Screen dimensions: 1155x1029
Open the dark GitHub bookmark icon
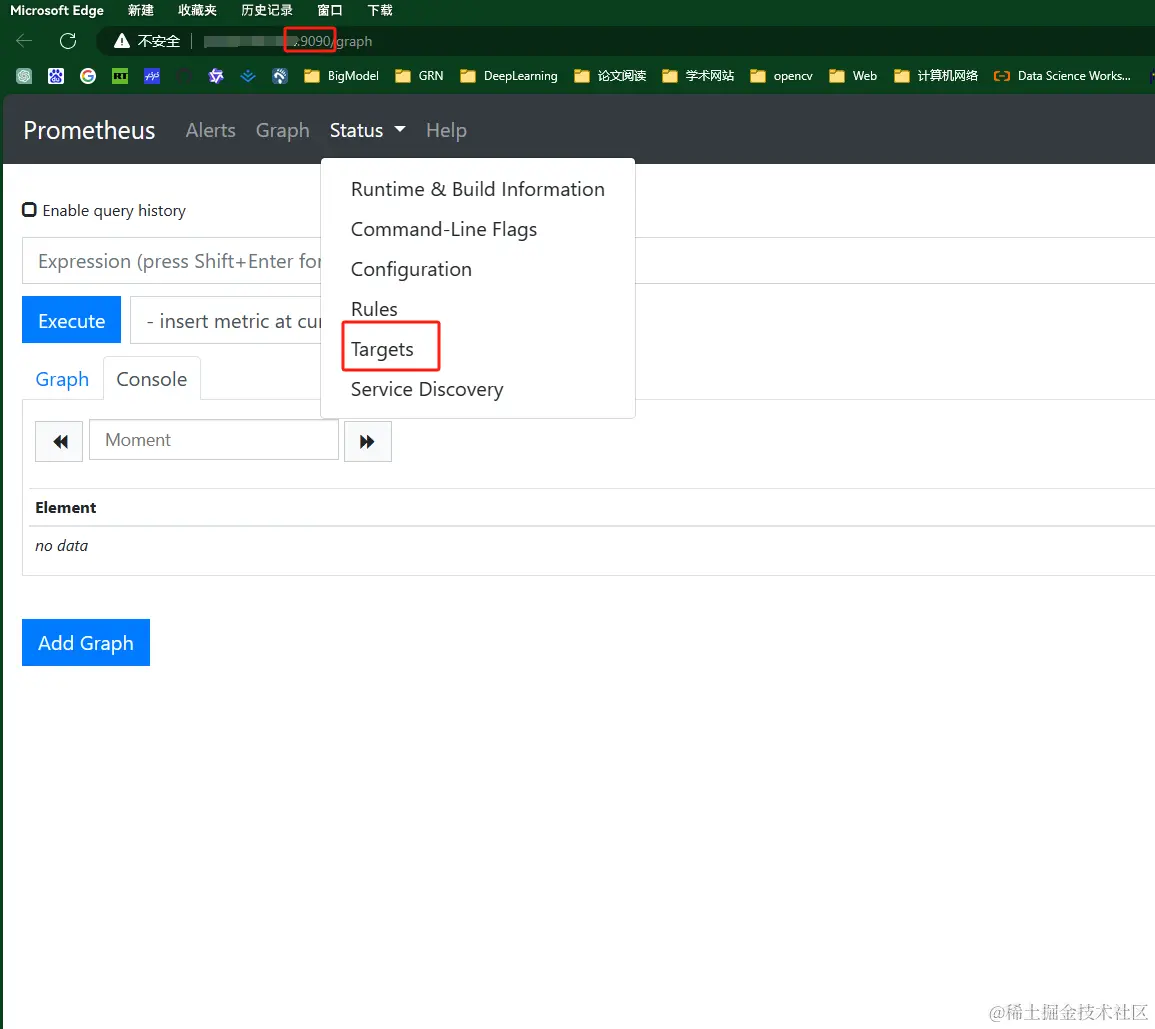click(x=184, y=76)
